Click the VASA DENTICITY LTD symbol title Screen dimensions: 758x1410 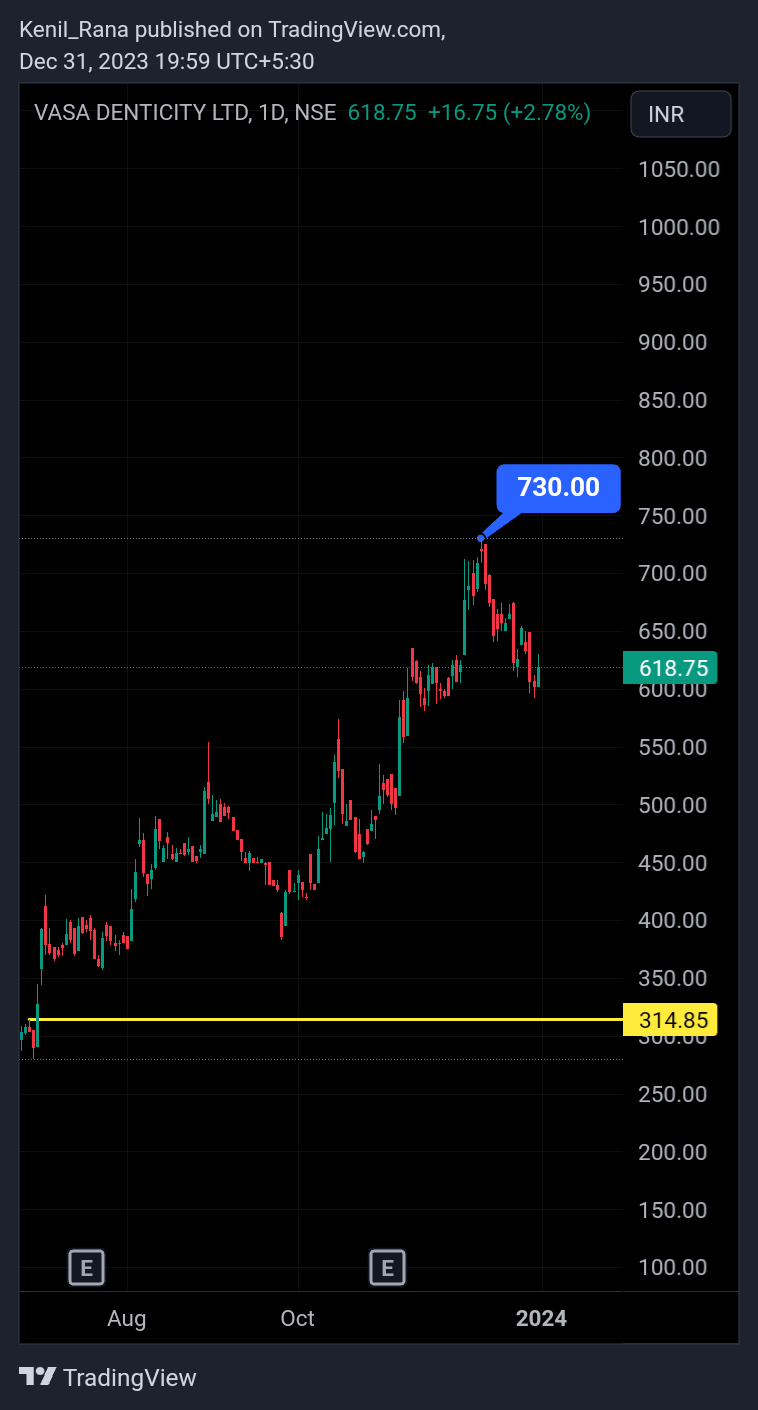[141, 113]
